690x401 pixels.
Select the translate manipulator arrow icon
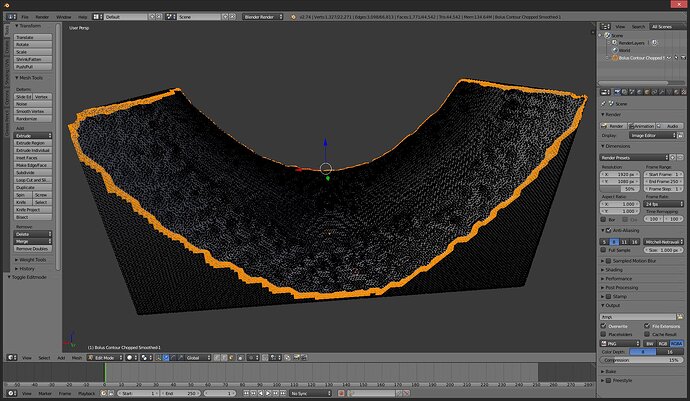[166, 357]
